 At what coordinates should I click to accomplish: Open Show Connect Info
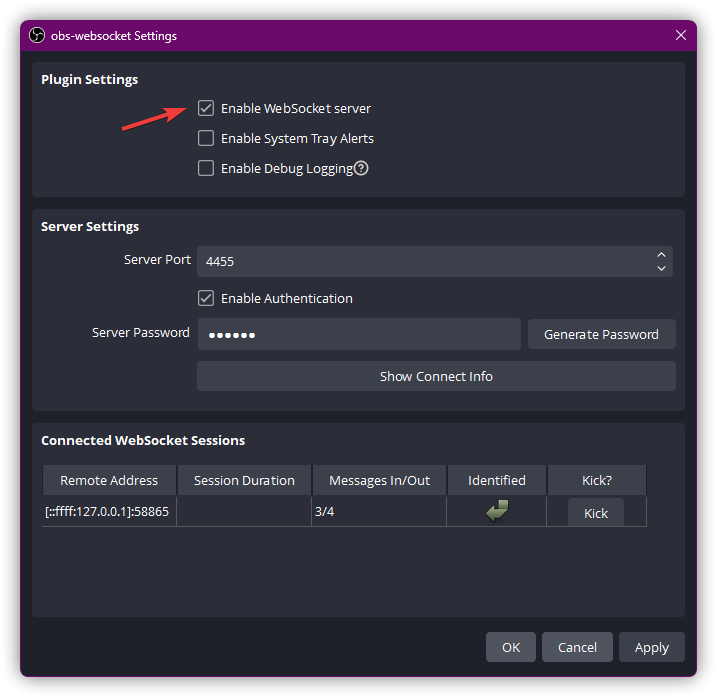pos(436,376)
